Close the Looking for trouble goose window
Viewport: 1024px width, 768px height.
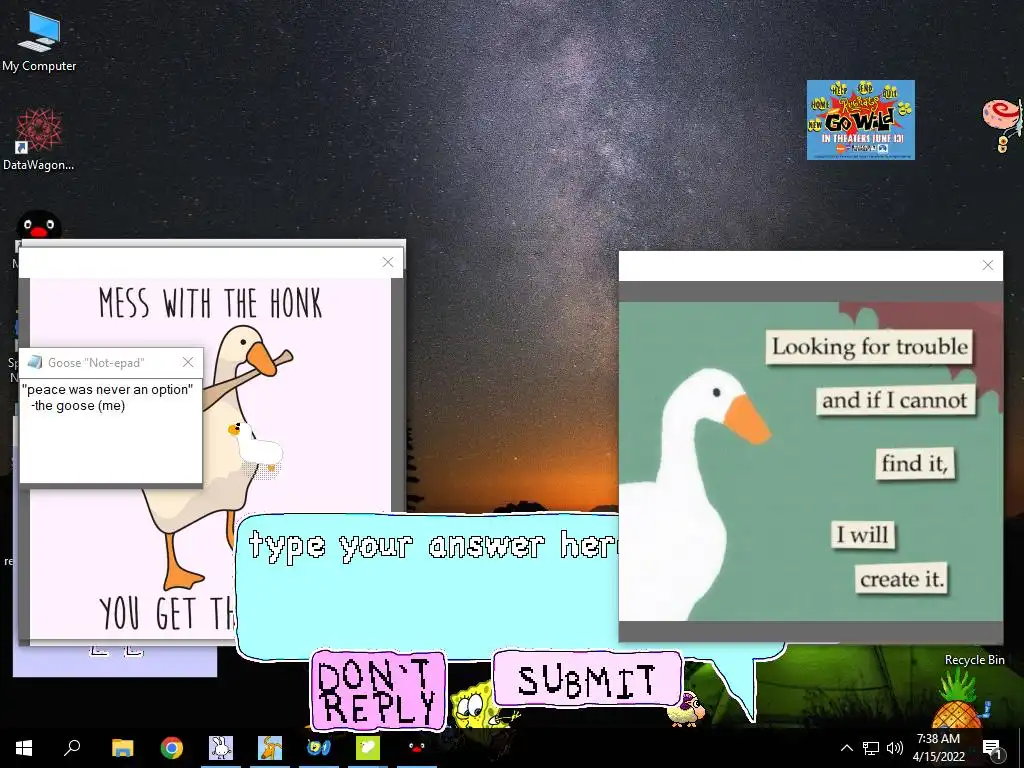(988, 264)
